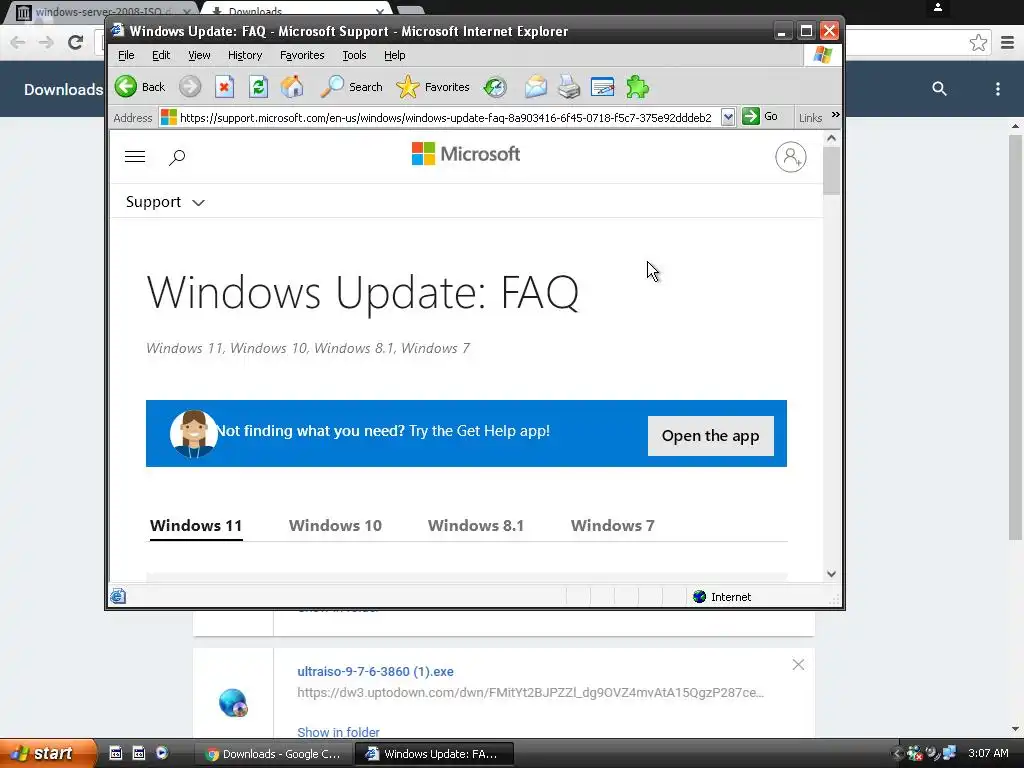The height and width of the screenshot is (768, 1024).
Task: Expand hidden system tray icons arrow
Action: pos(897,754)
